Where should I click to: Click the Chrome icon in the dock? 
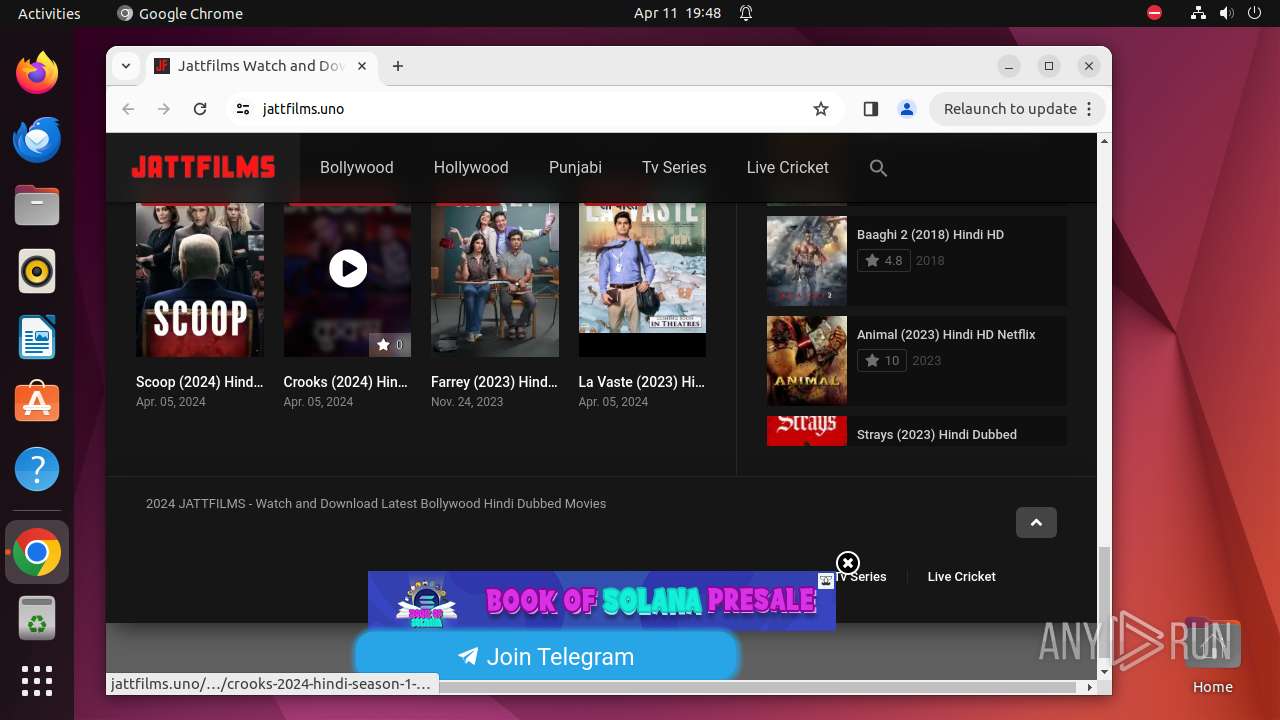tap(37, 552)
